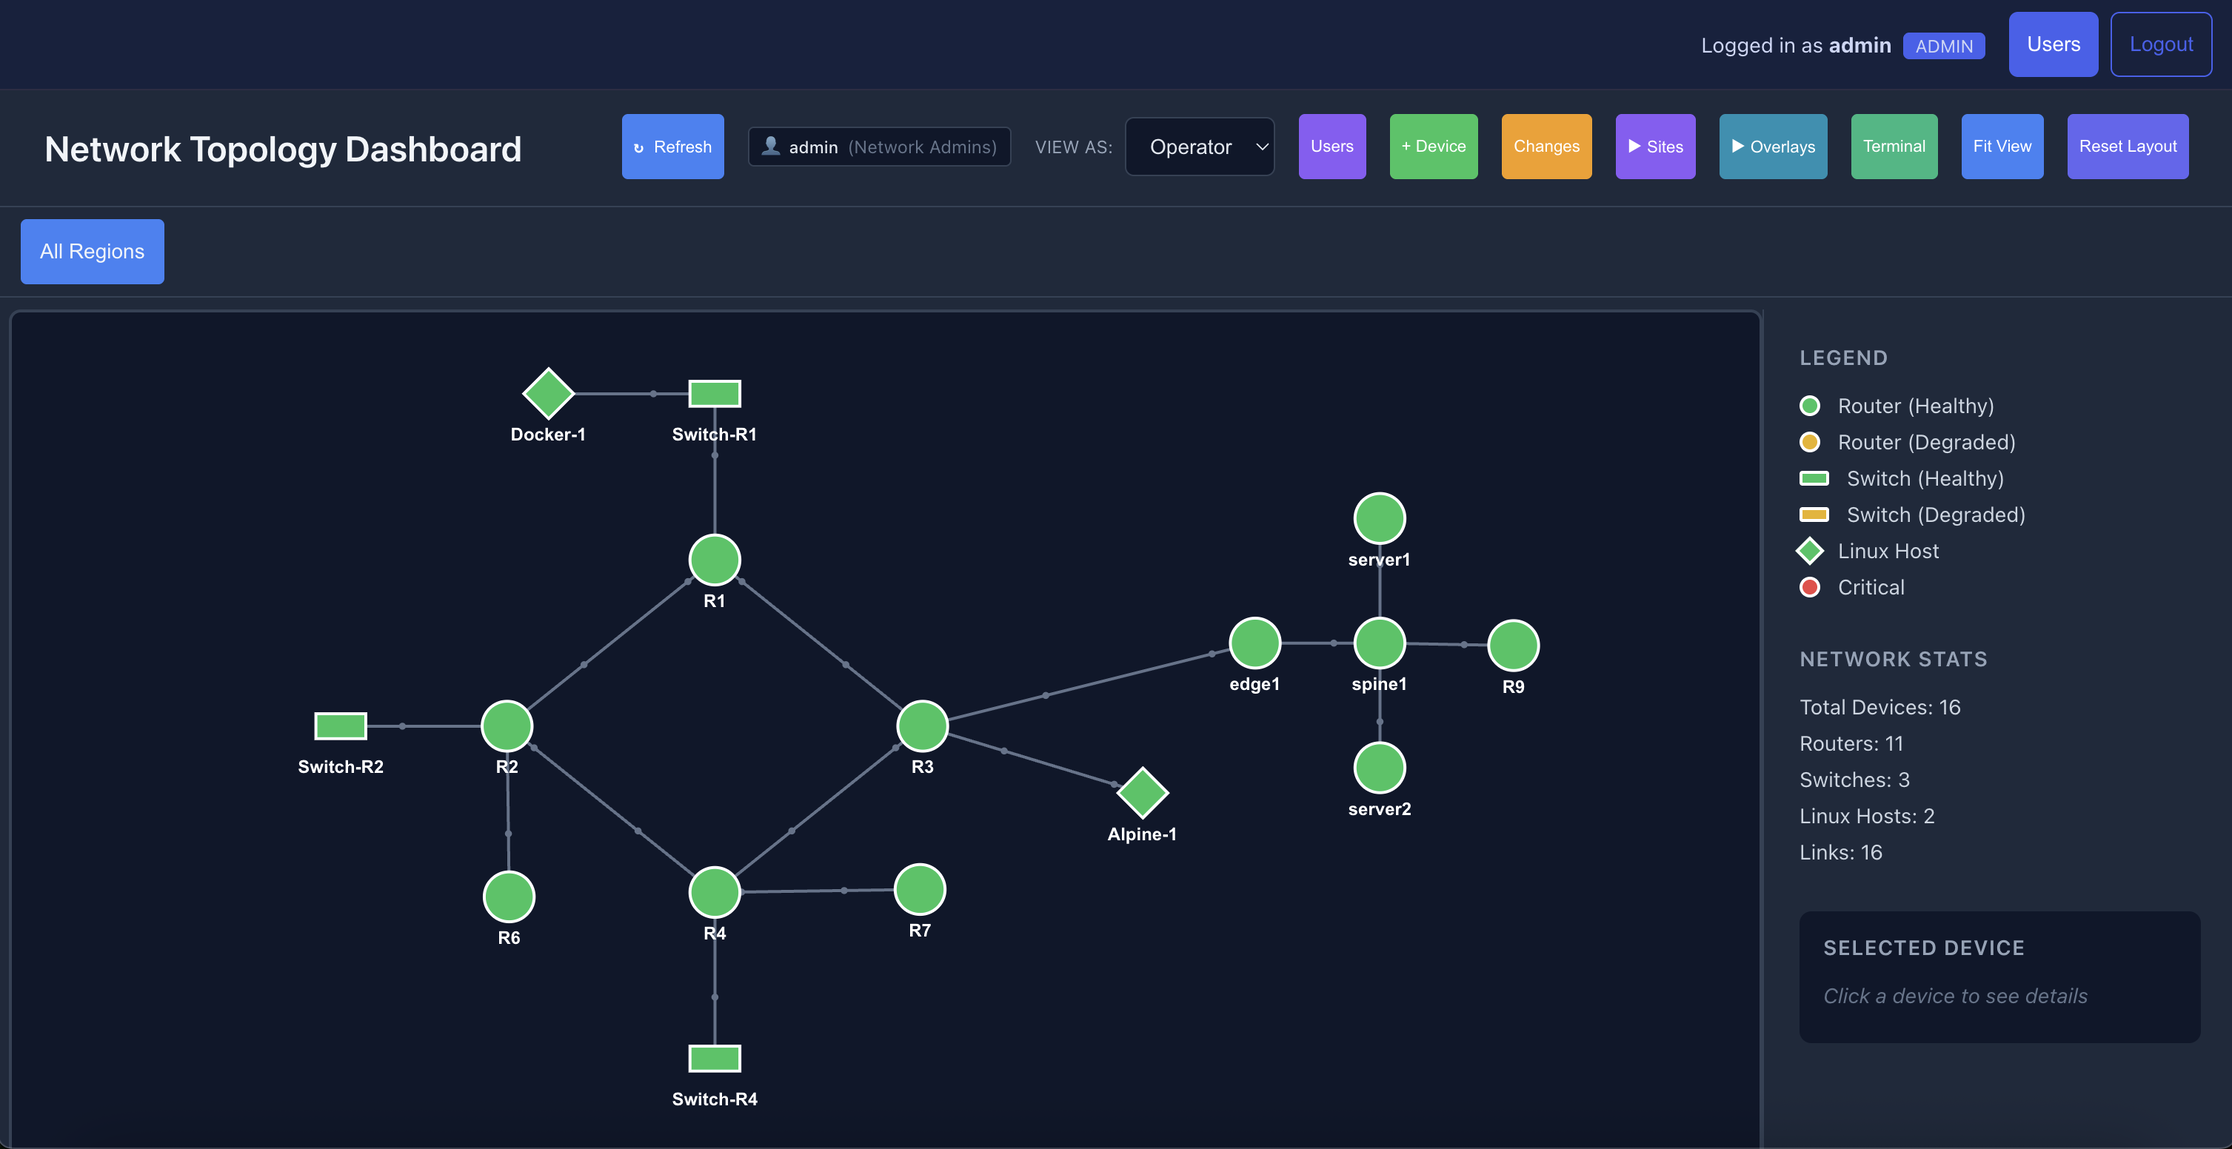Click the Docker-1 Linux host diamond node
This screenshot has height=1149, width=2232.
point(548,393)
